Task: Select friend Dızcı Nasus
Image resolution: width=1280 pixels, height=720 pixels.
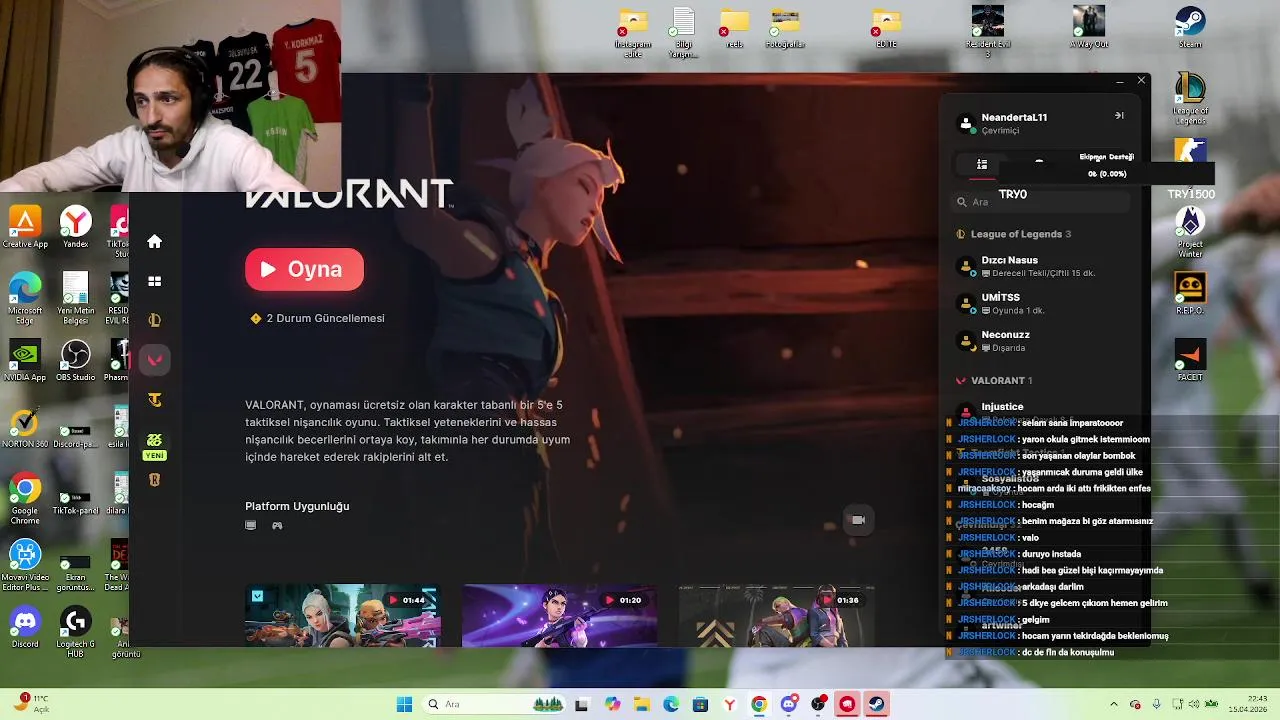Action: coord(1040,266)
